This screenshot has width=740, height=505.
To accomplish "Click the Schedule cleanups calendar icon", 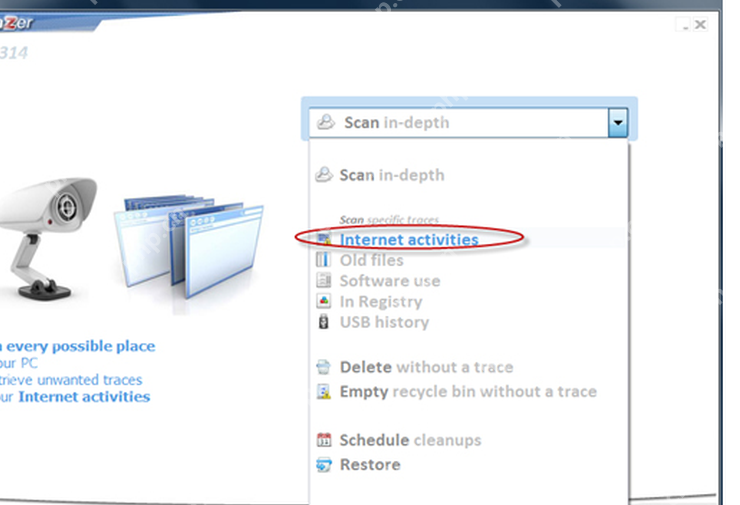I will tap(324, 439).
